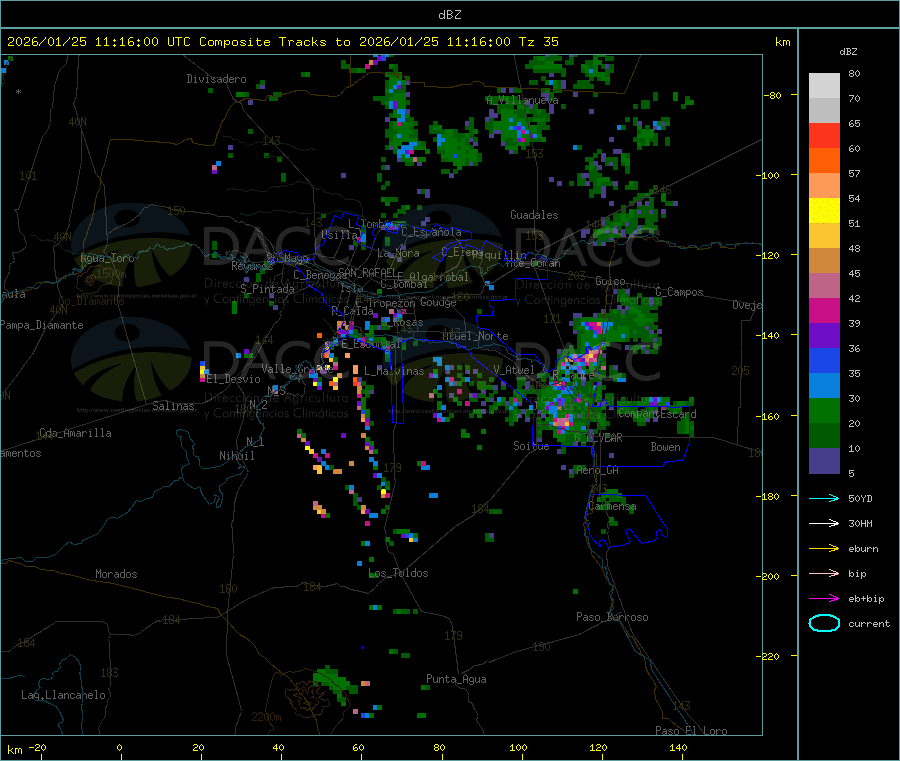Click the -220 km tick on right axis
This screenshot has width=900, height=761.
click(x=770, y=656)
